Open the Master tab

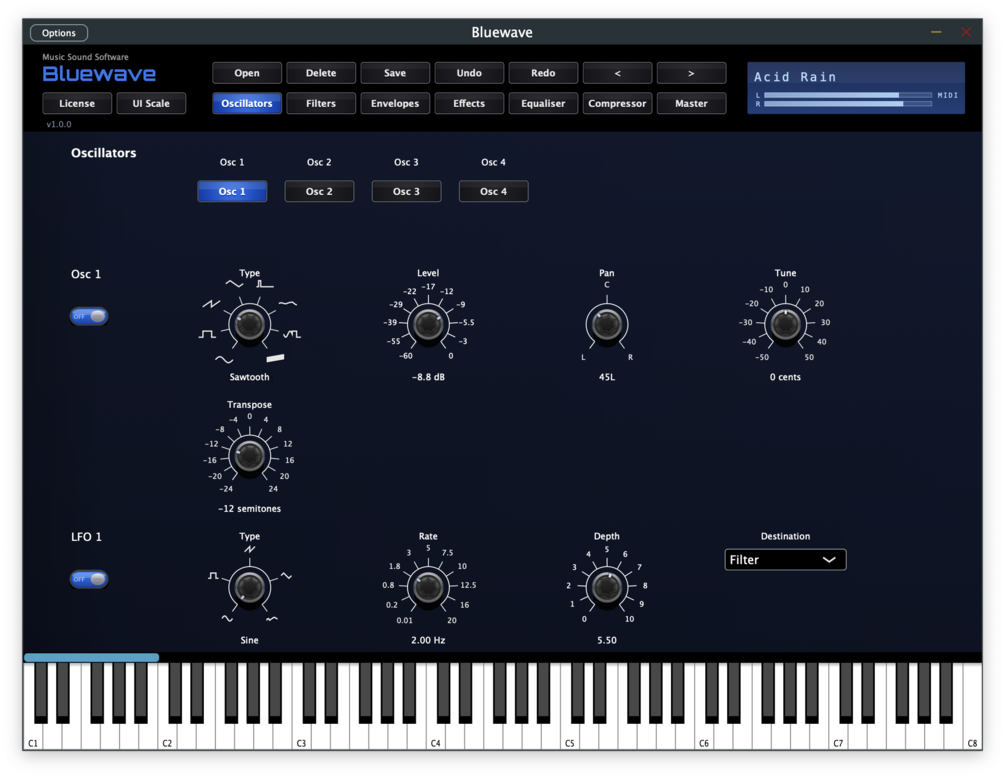(691, 103)
